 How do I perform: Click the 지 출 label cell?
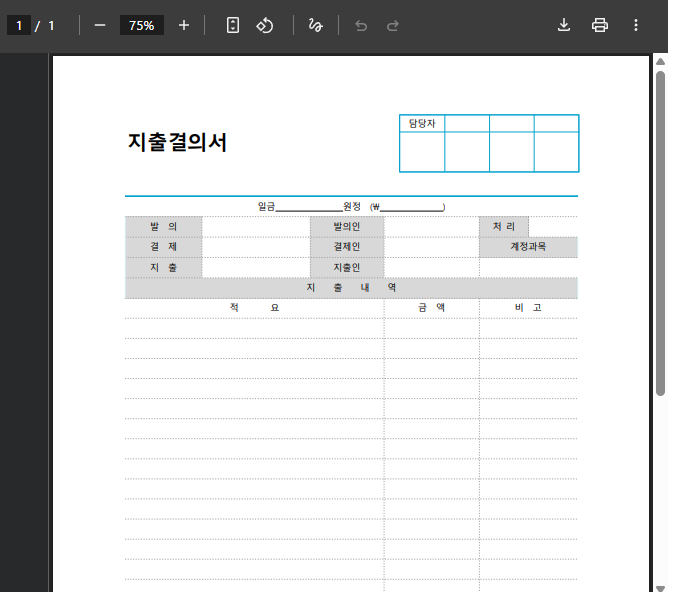click(164, 267)
